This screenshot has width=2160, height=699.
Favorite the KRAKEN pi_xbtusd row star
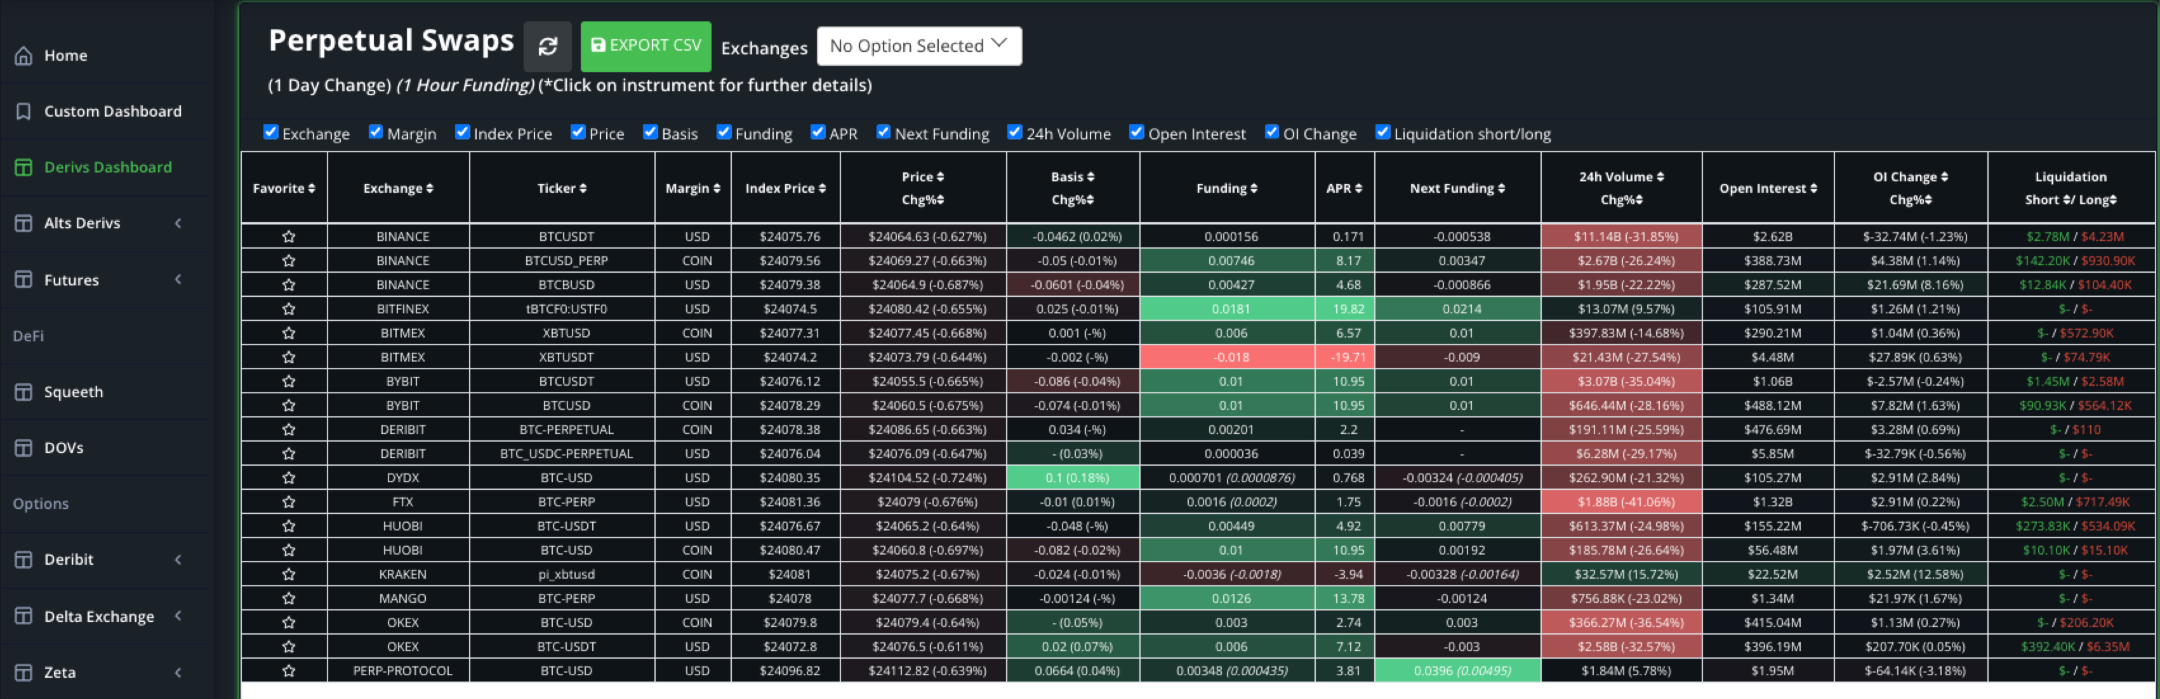(288, 575)
